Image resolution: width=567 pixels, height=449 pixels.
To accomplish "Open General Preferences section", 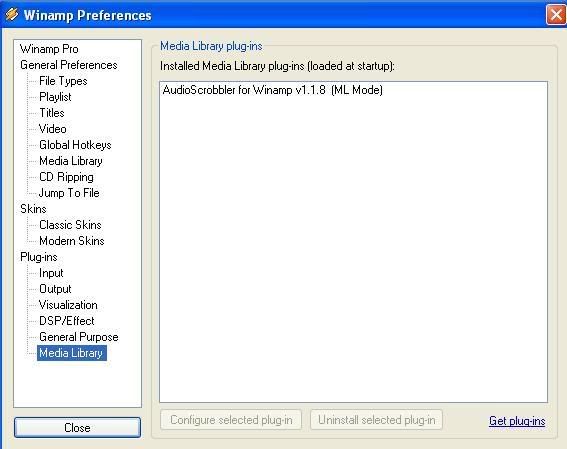I will pyautogui.click(x=69, y=65).
